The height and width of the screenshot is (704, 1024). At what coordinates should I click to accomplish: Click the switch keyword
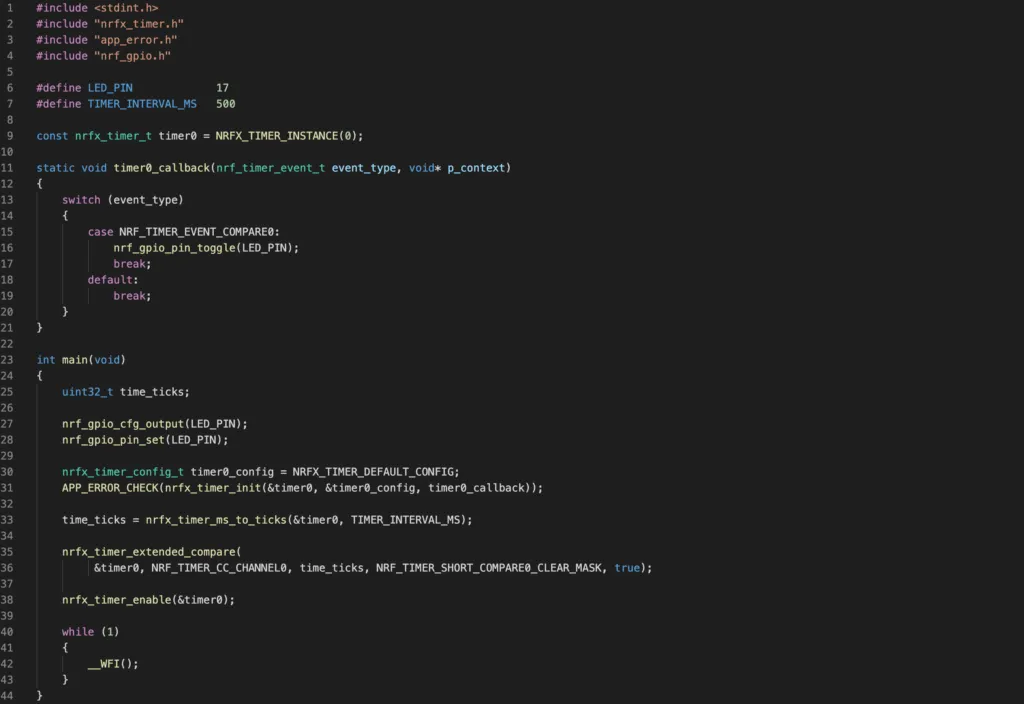coord(81,200)
